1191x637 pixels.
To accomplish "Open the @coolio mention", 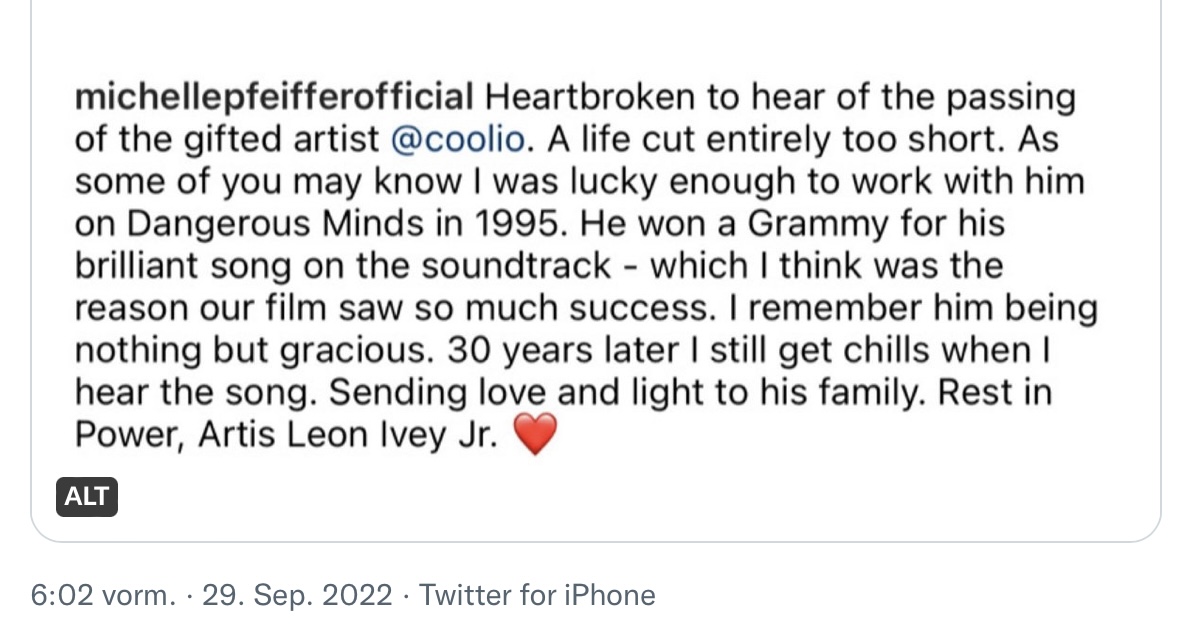I will coord(457,140).
